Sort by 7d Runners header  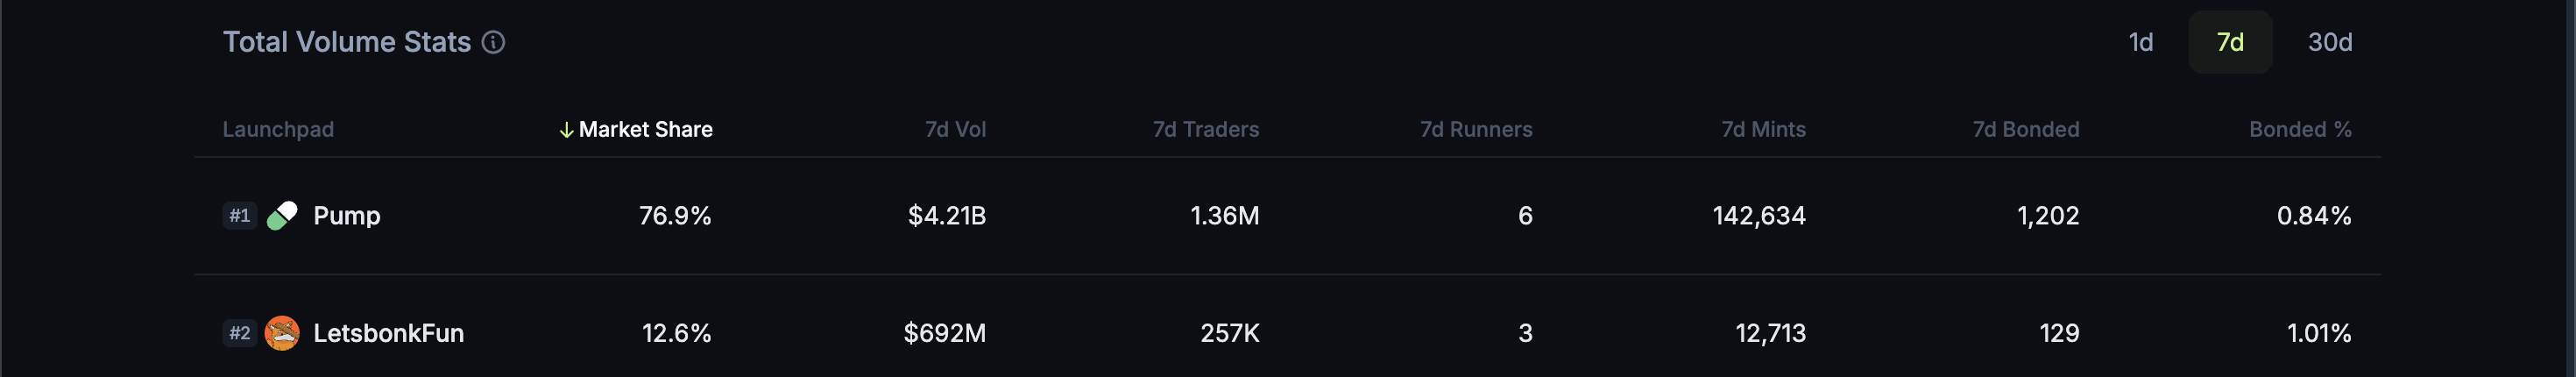[1476, 130]
